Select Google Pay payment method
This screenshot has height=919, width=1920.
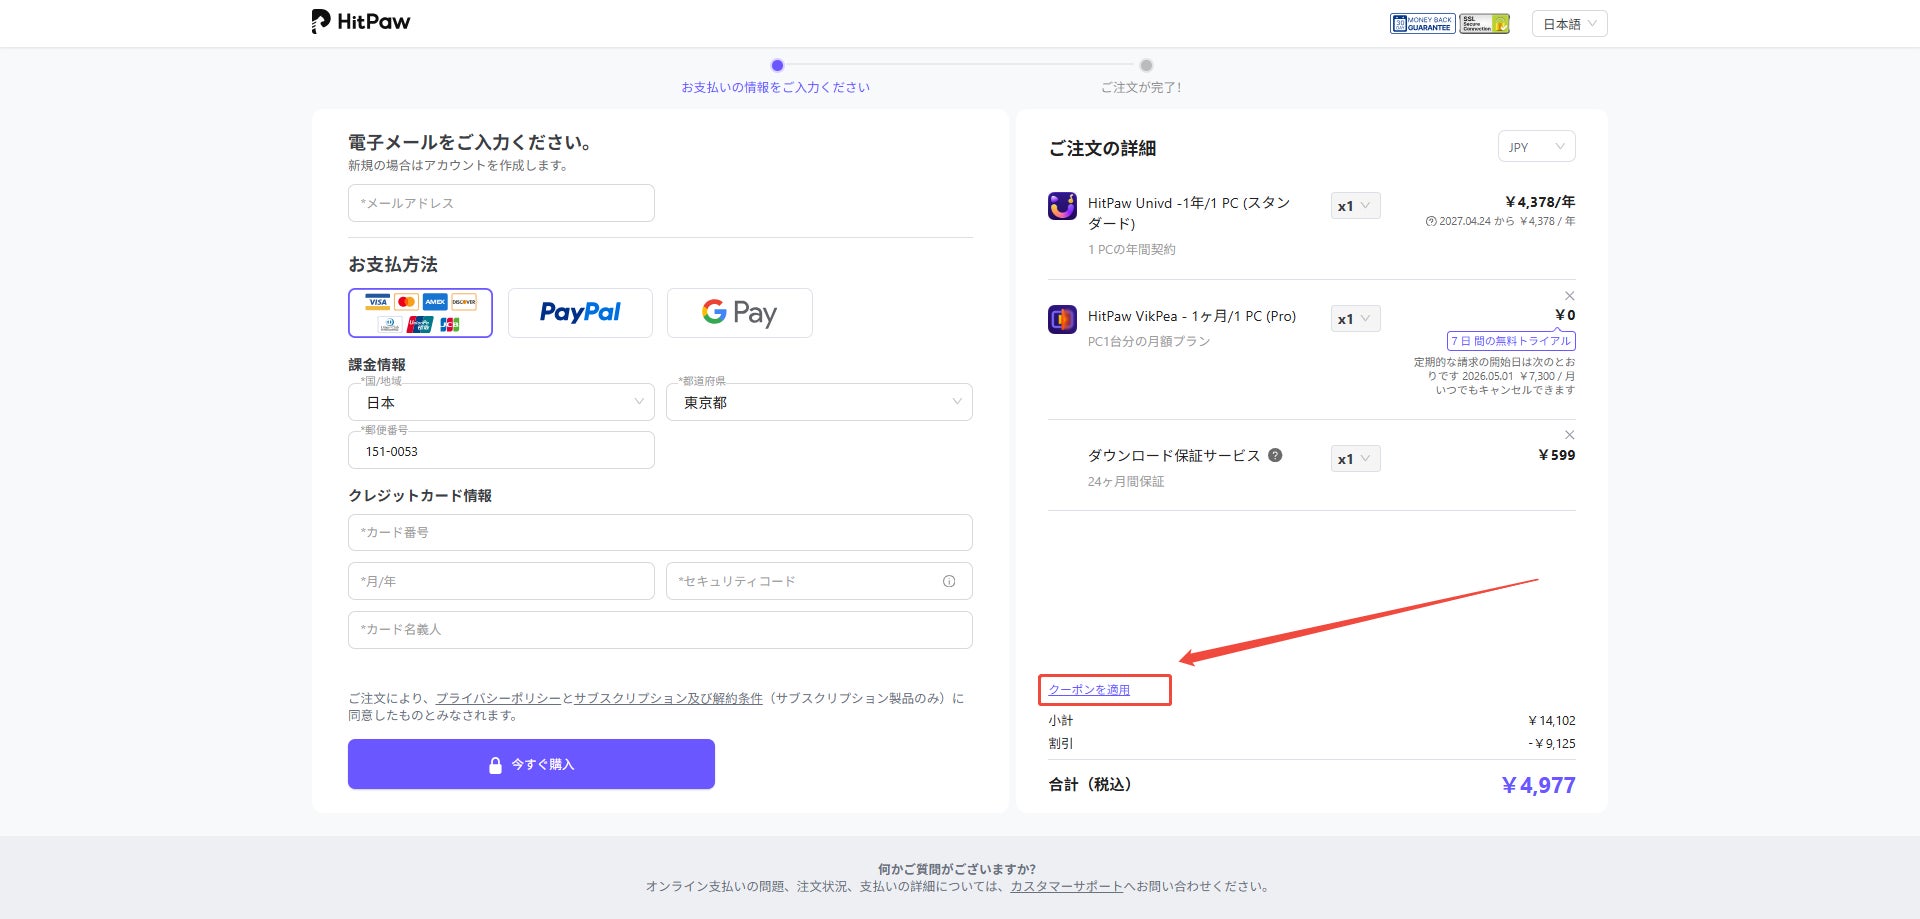(x=740, y=313)
